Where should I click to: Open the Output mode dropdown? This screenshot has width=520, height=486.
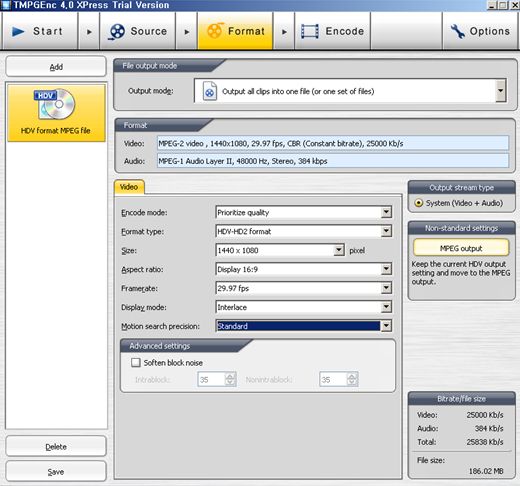[501, 91]
